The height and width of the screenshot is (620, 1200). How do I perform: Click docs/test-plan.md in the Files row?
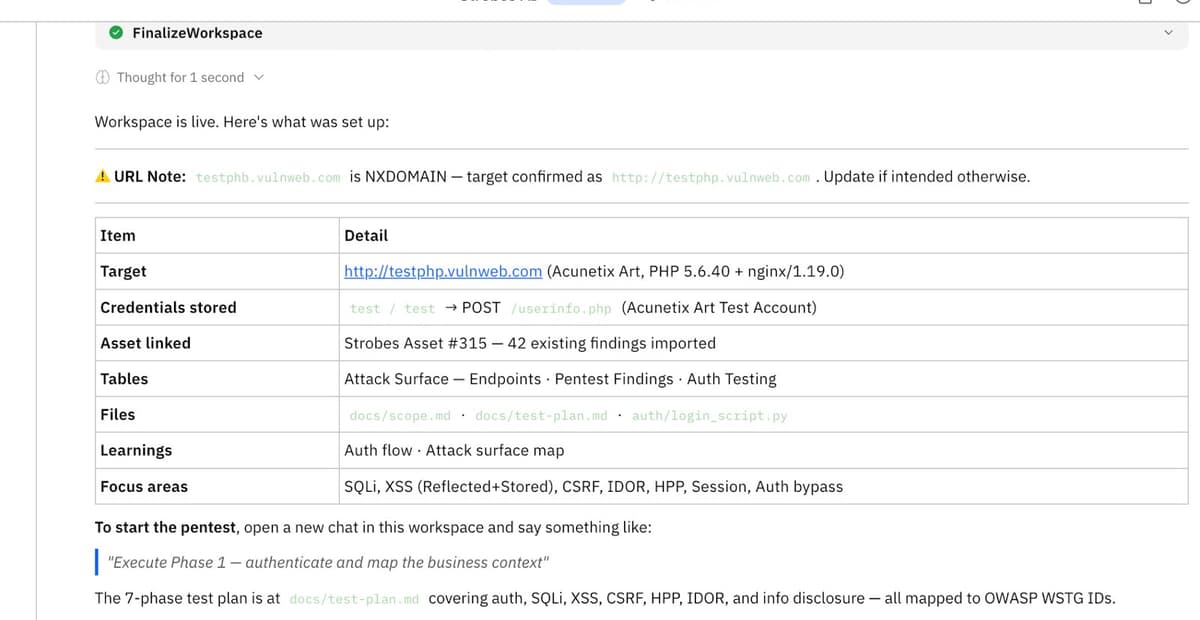pyautogui.click(x=541, y=415)
